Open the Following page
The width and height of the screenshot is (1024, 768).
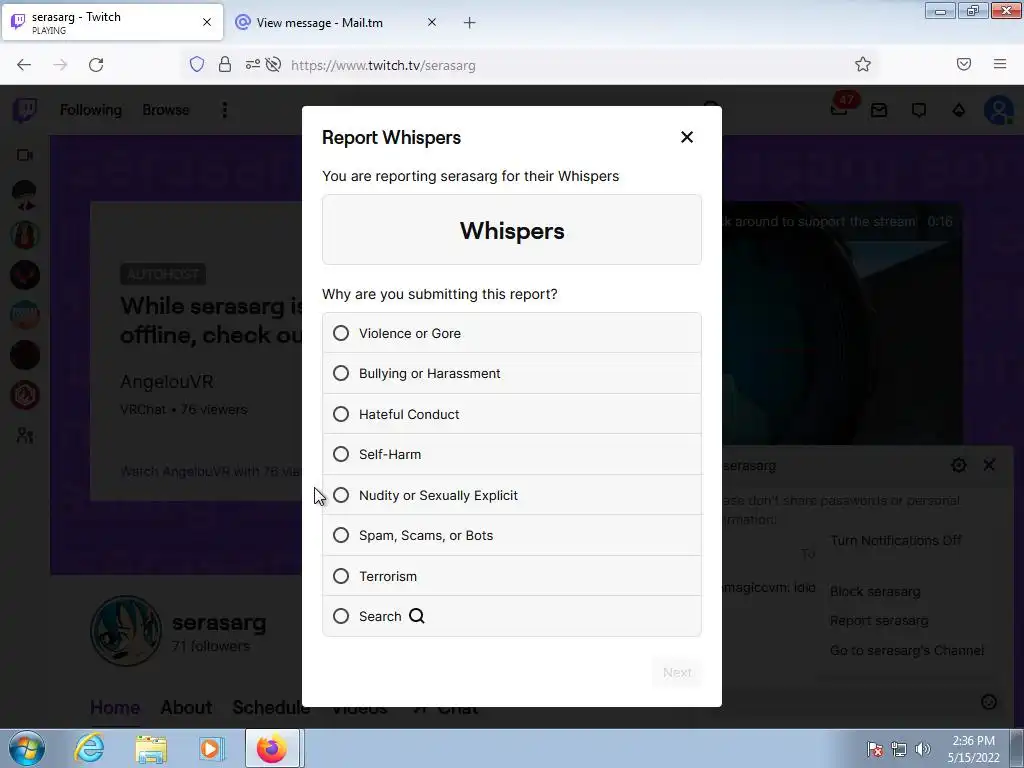tap(91, 110)
